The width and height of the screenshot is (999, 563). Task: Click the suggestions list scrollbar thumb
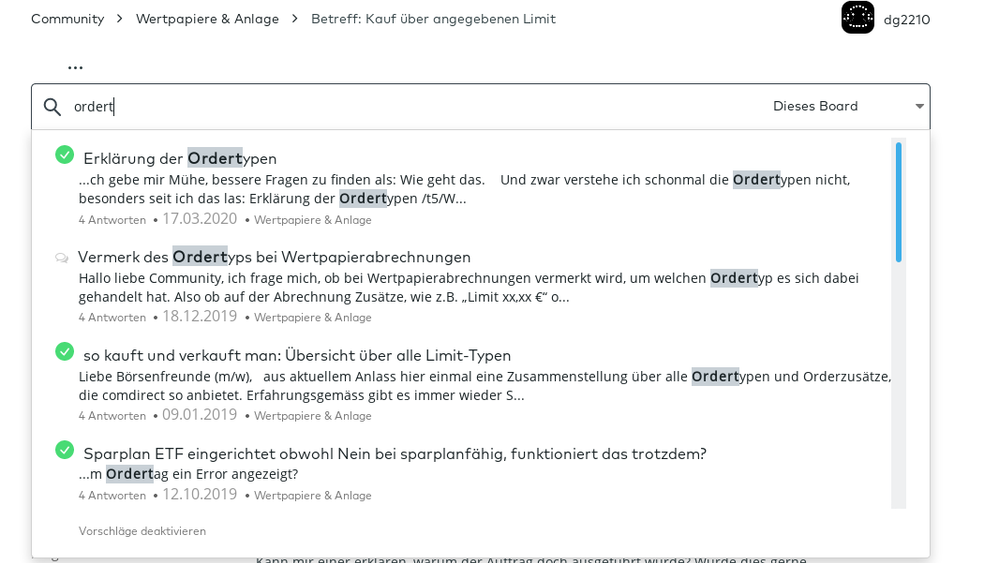click(x=898, y=203)
